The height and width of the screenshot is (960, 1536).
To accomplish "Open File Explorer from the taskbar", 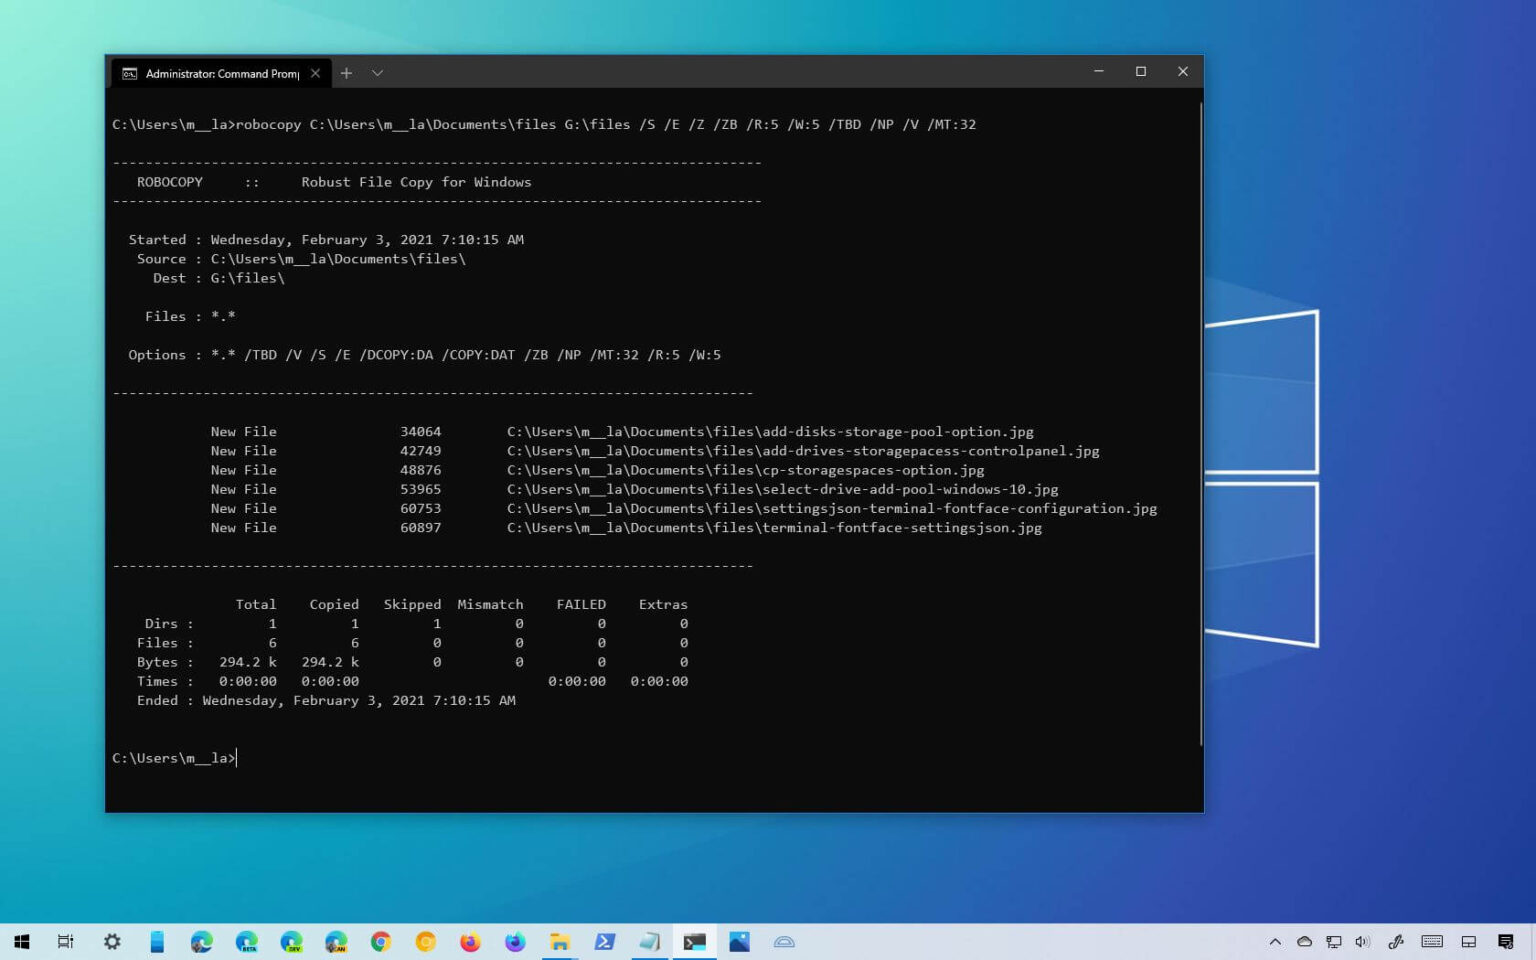I will (x=560, y=942).
